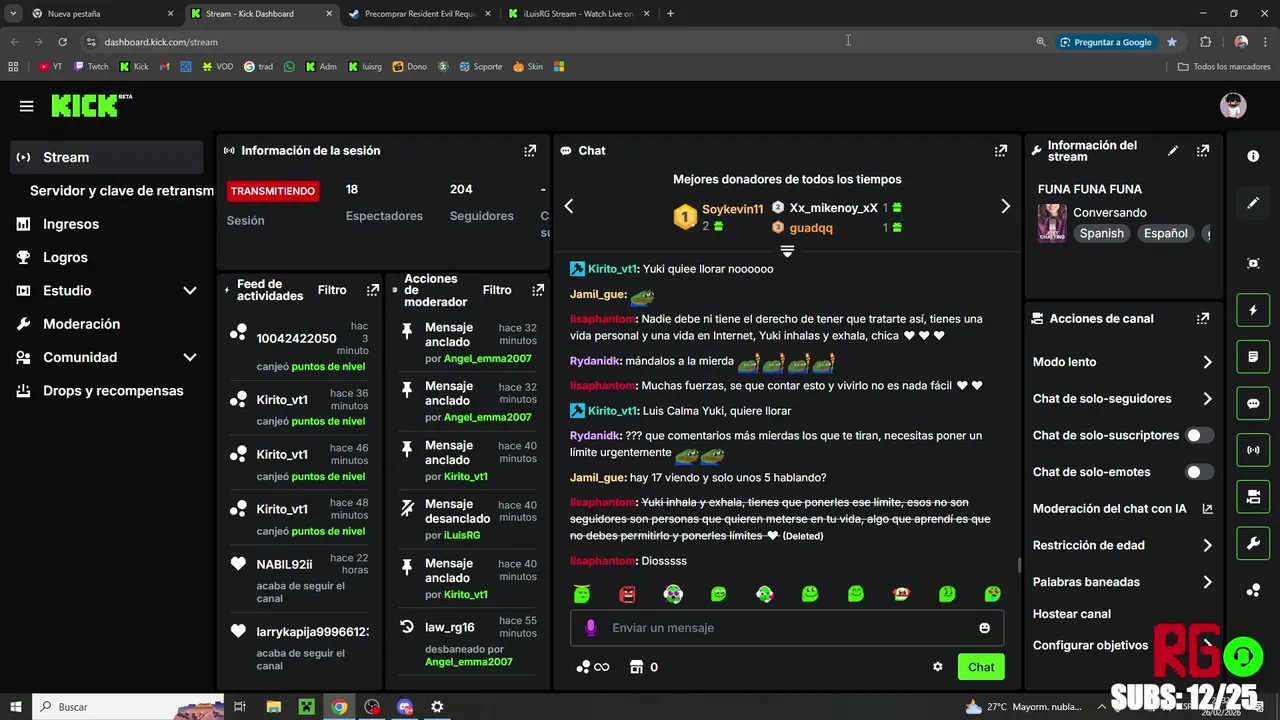Toggle Chat de solo-suscriptores switch

pos(1199,435)
